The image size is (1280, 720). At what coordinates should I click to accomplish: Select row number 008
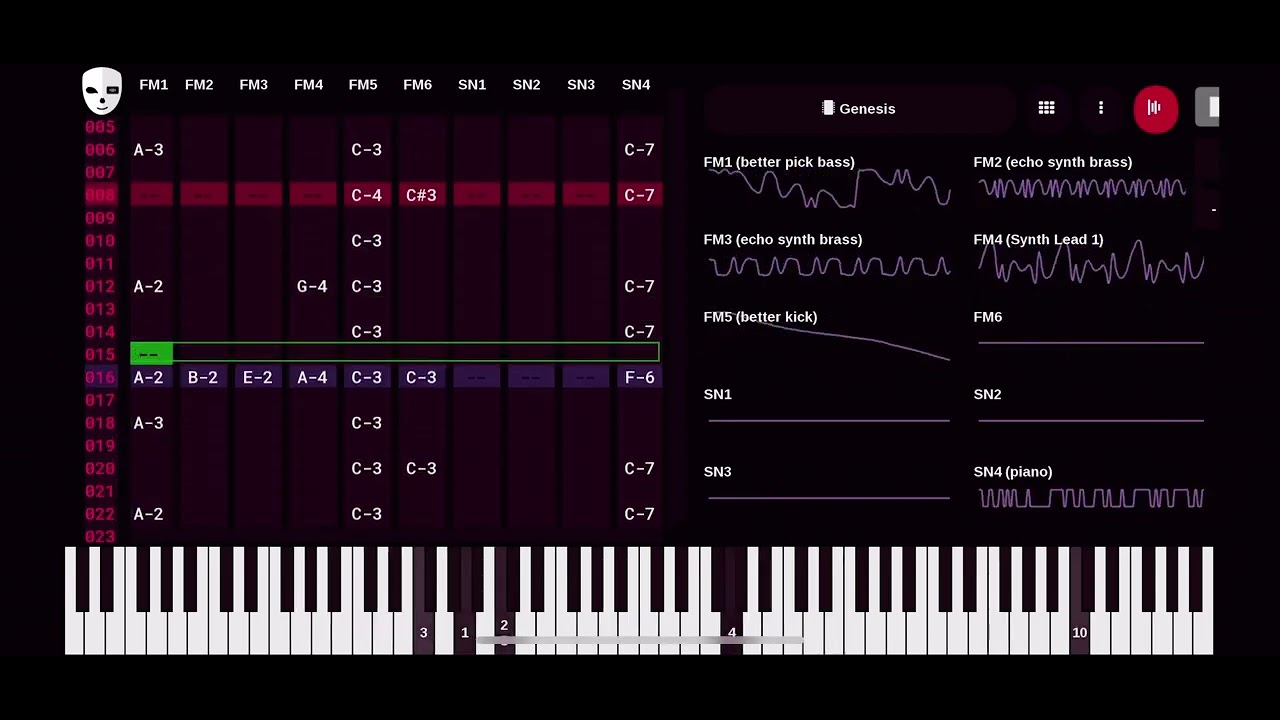tap(100, 195)
